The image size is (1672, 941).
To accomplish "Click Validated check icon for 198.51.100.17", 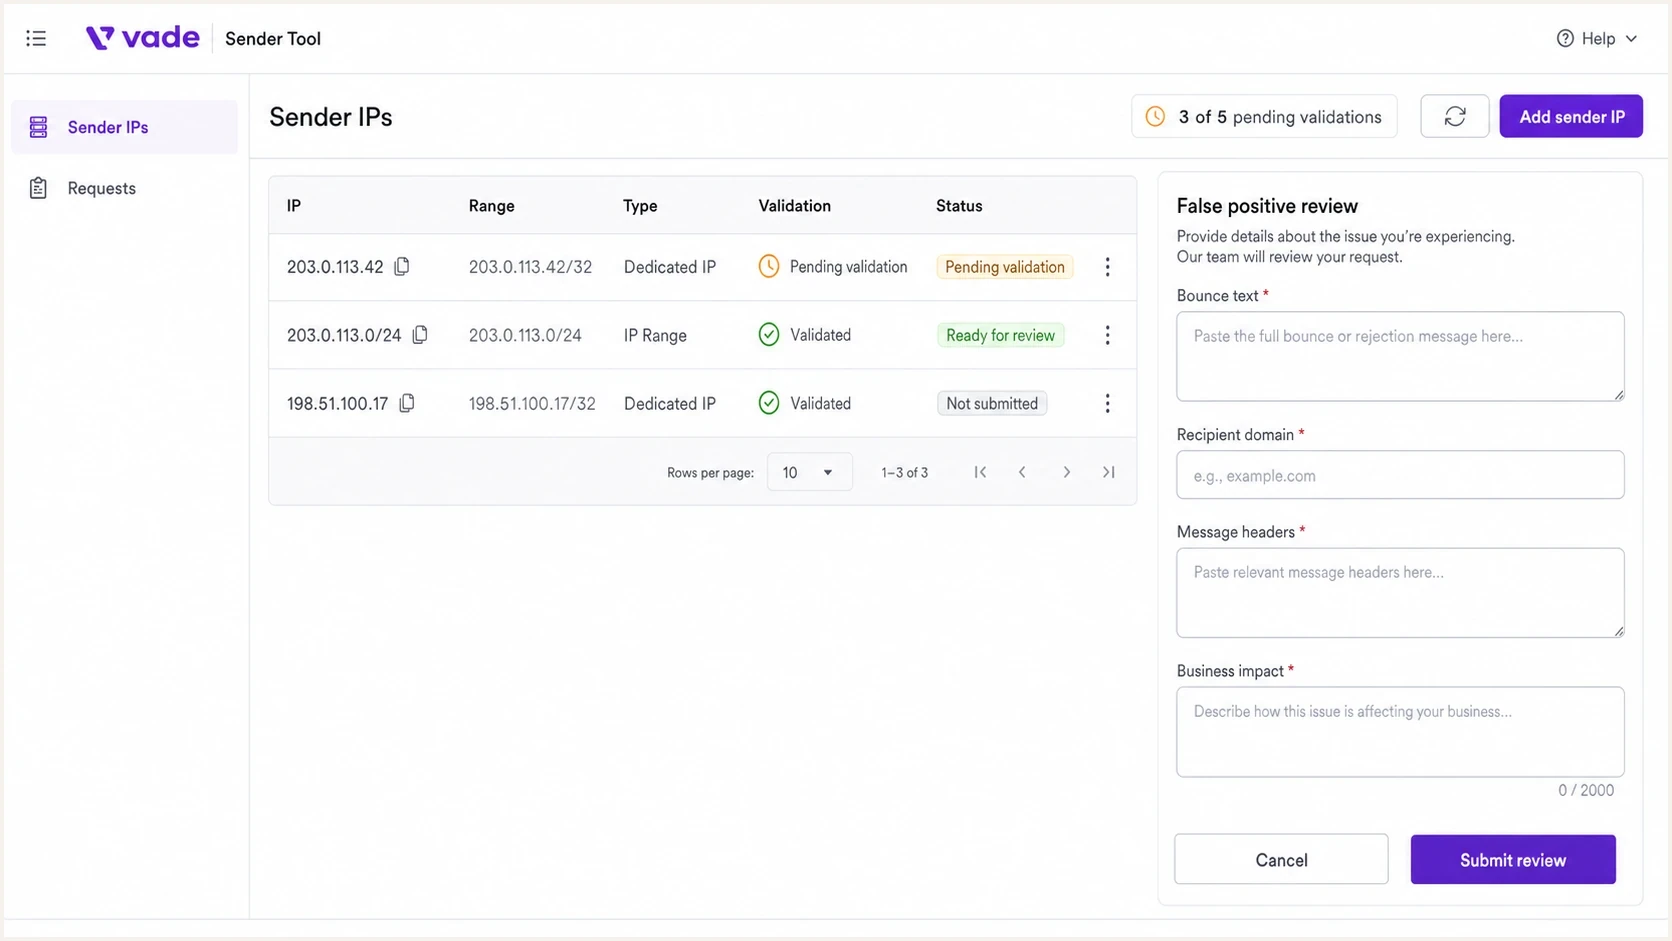I will [768, 403].
